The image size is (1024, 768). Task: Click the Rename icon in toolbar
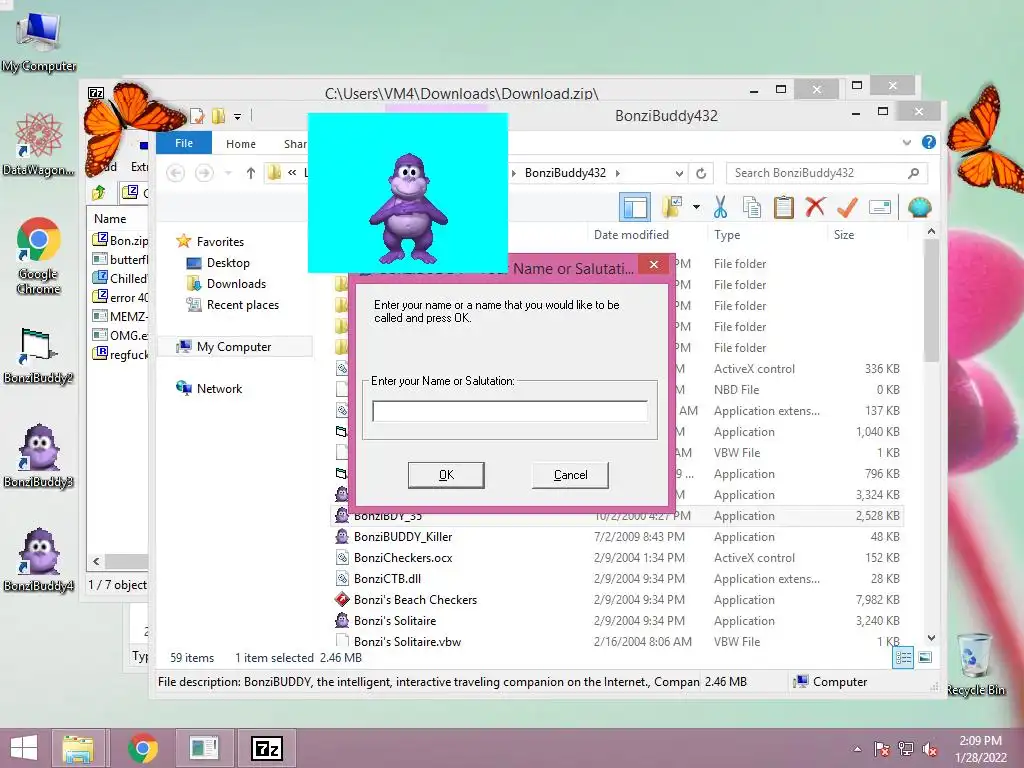coord(880,207)
